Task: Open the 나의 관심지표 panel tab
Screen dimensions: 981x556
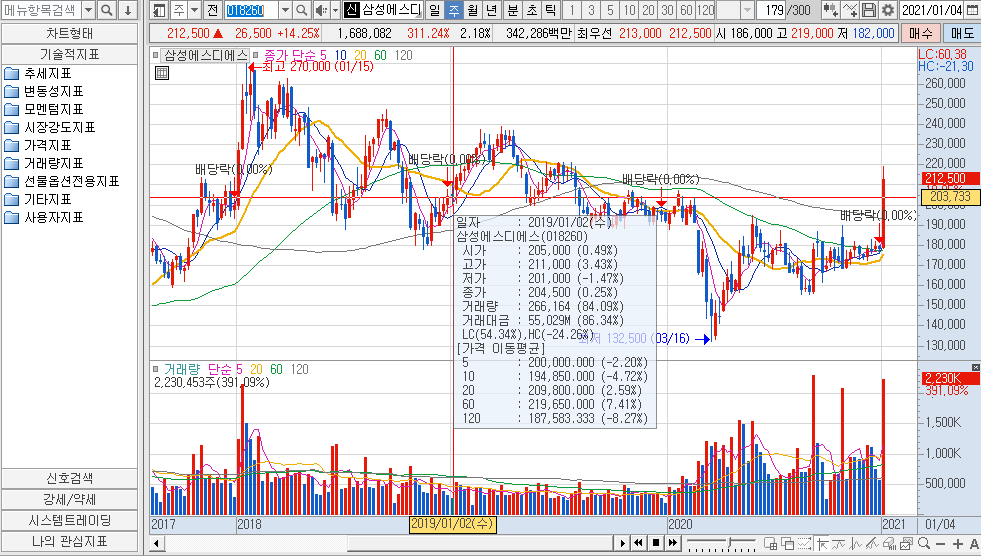Action: 69,541
